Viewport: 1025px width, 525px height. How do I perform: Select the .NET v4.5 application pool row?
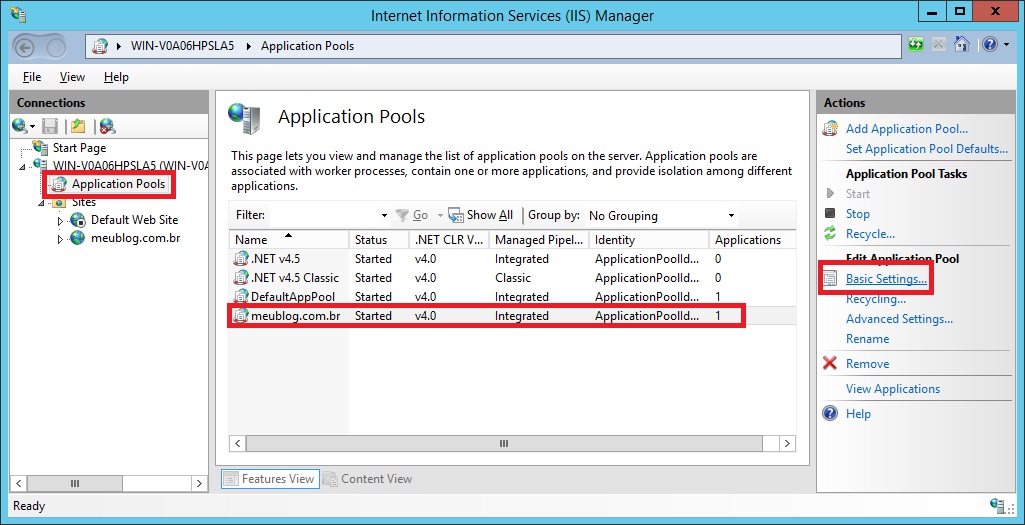coord(512,259)
